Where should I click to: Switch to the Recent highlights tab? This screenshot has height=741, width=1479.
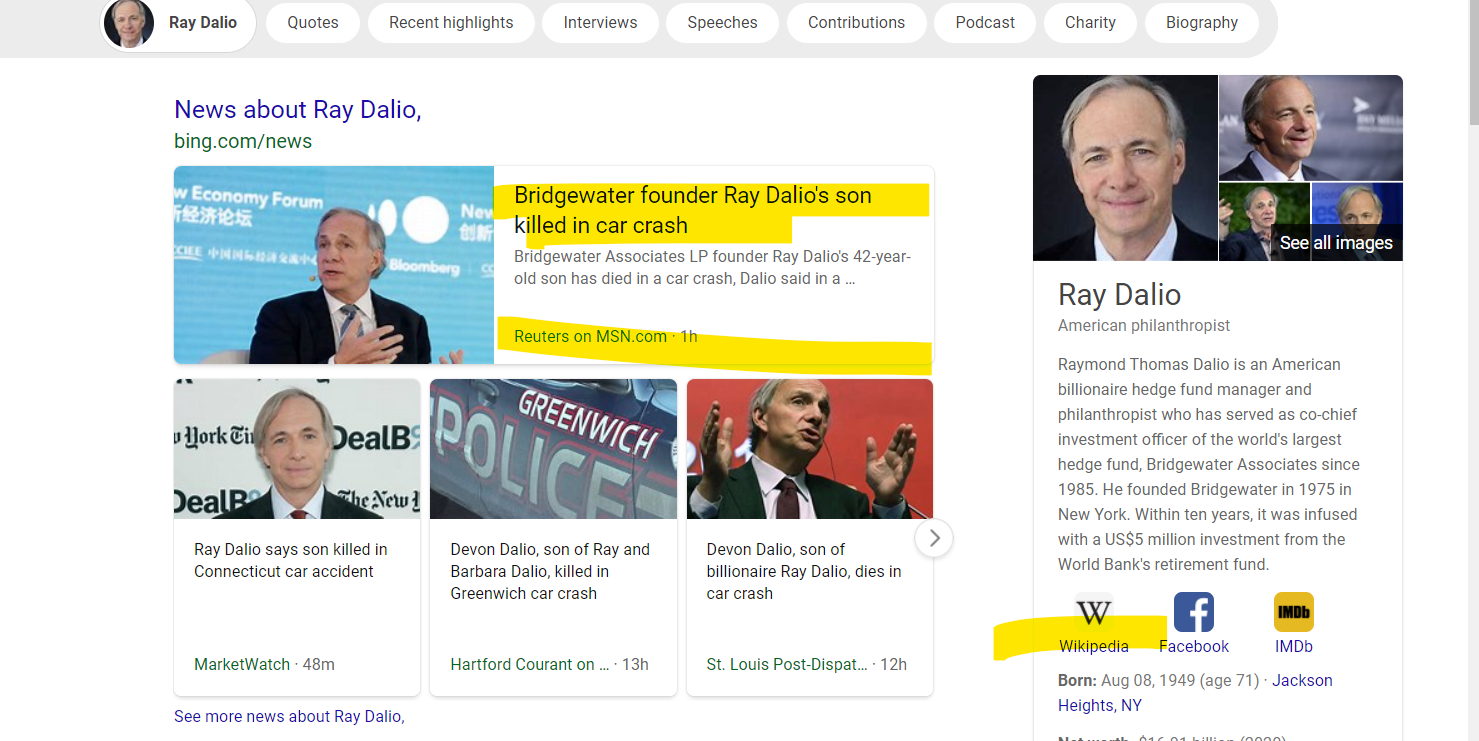[x=451, y=22]
